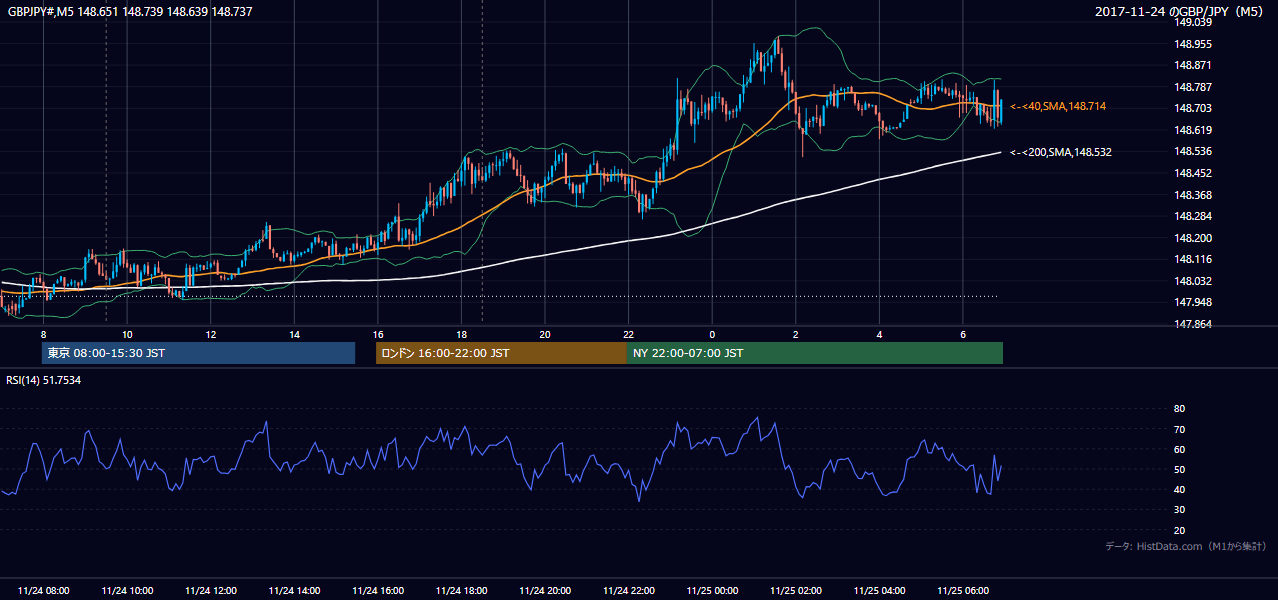Click the hour 22 tick under price chart
Screen dimensions: 1278x600
(x=628, y=334)
